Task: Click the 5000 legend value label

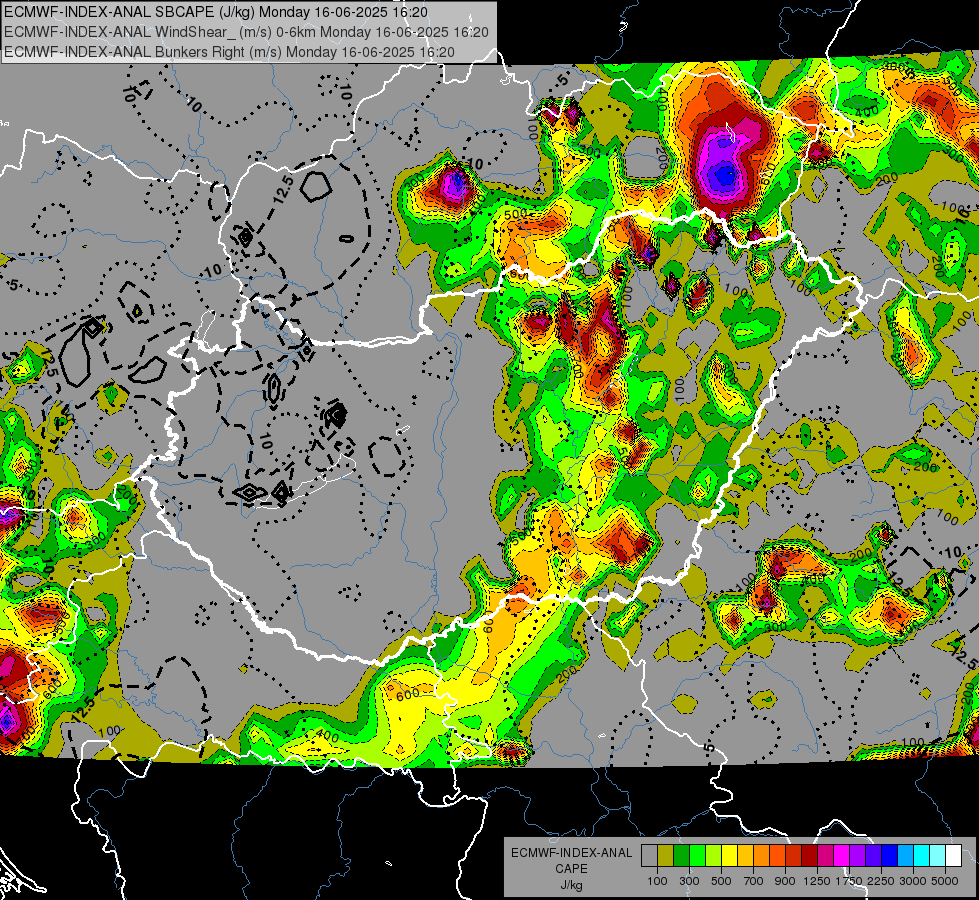Action: pyautogui.click(x=945, y=881)
